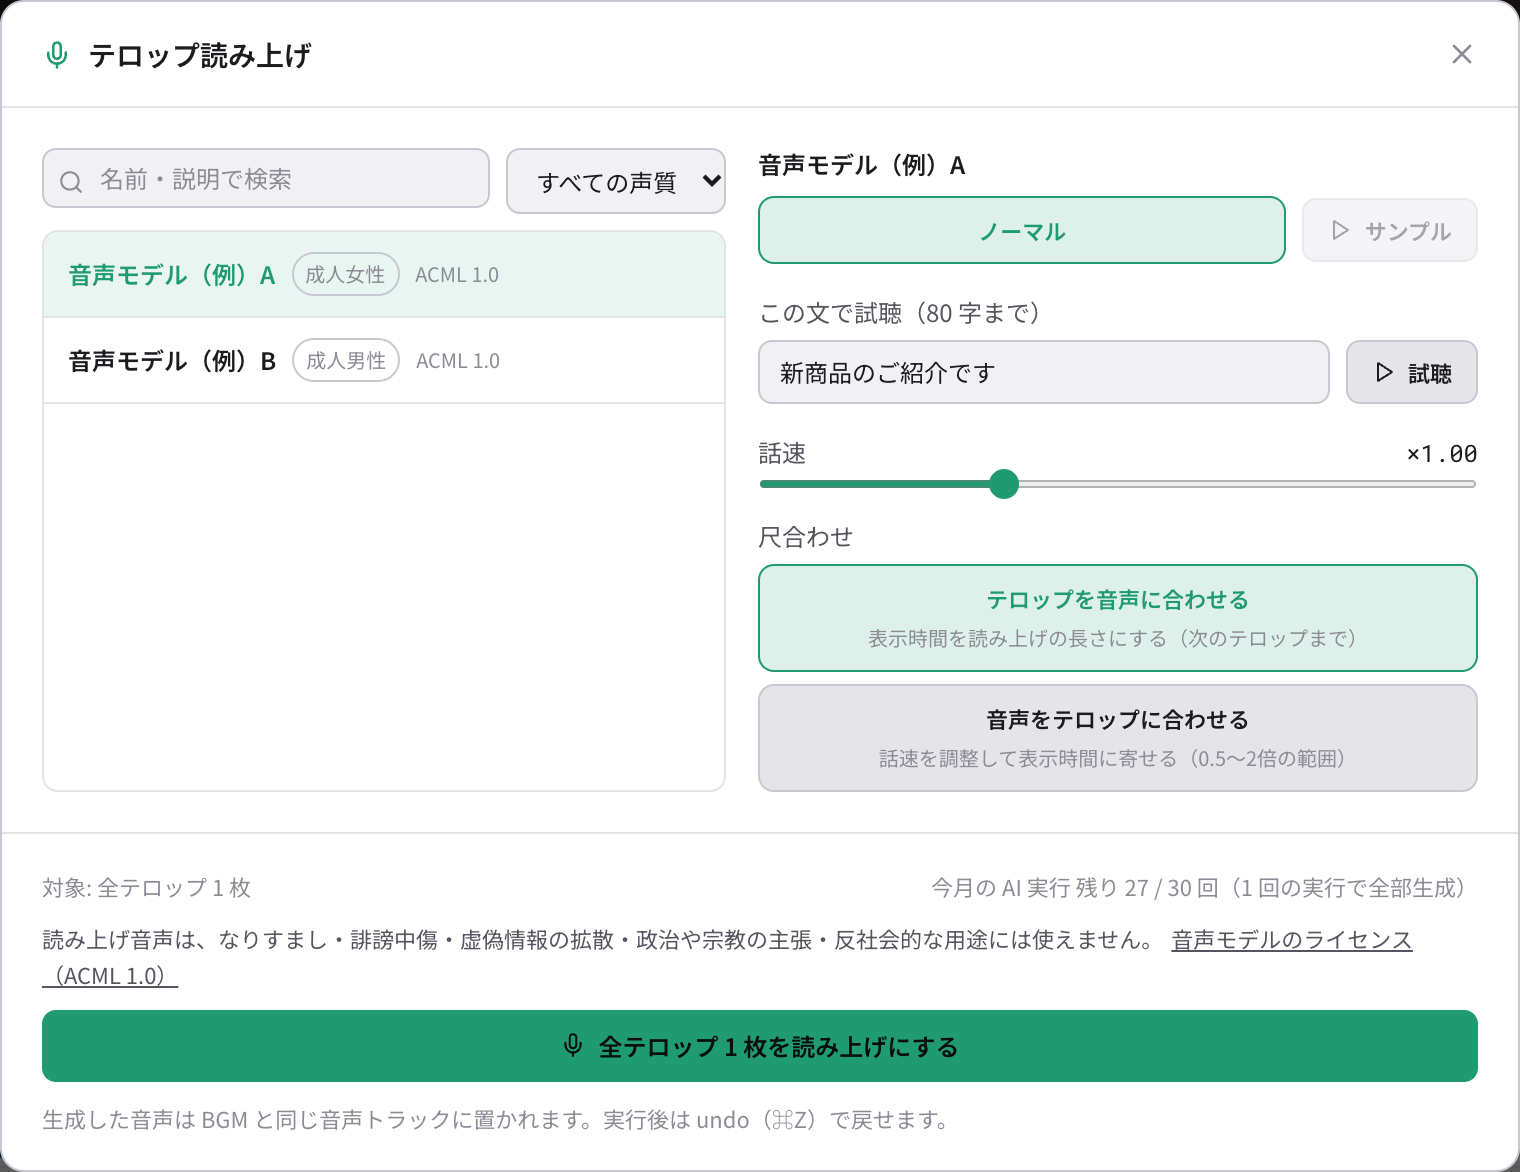
Task: Click 全テロップ 1 枚を読み上げにする button
Action: tap(760, 1046)
